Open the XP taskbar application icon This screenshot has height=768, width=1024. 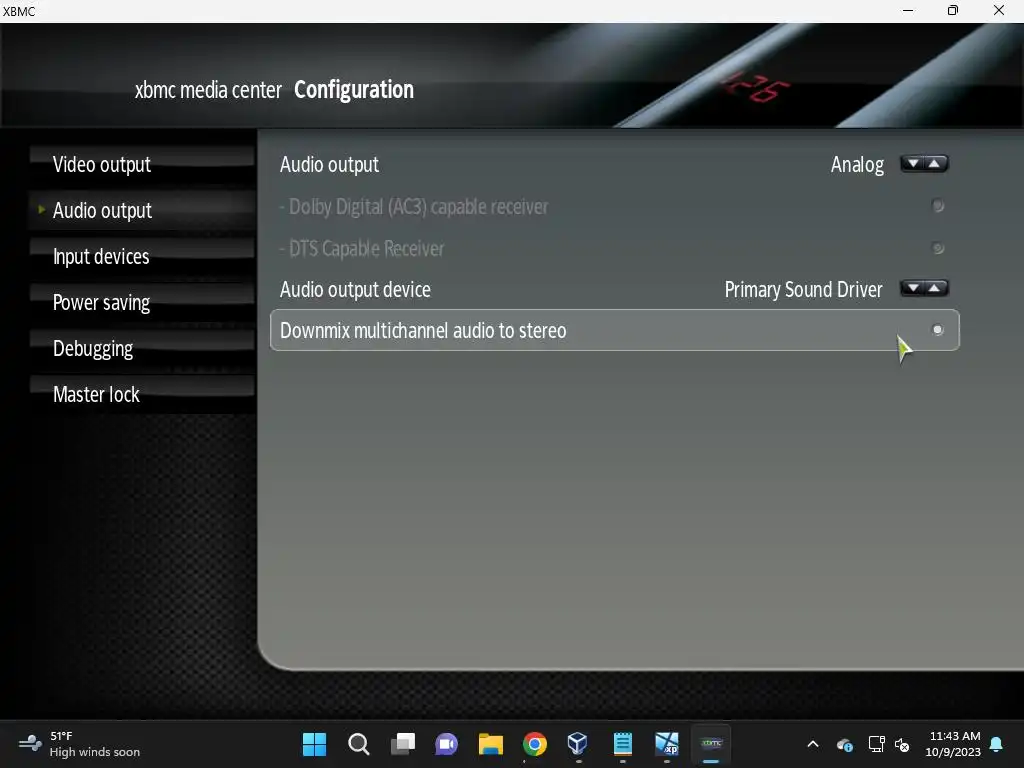pos(667,744)
